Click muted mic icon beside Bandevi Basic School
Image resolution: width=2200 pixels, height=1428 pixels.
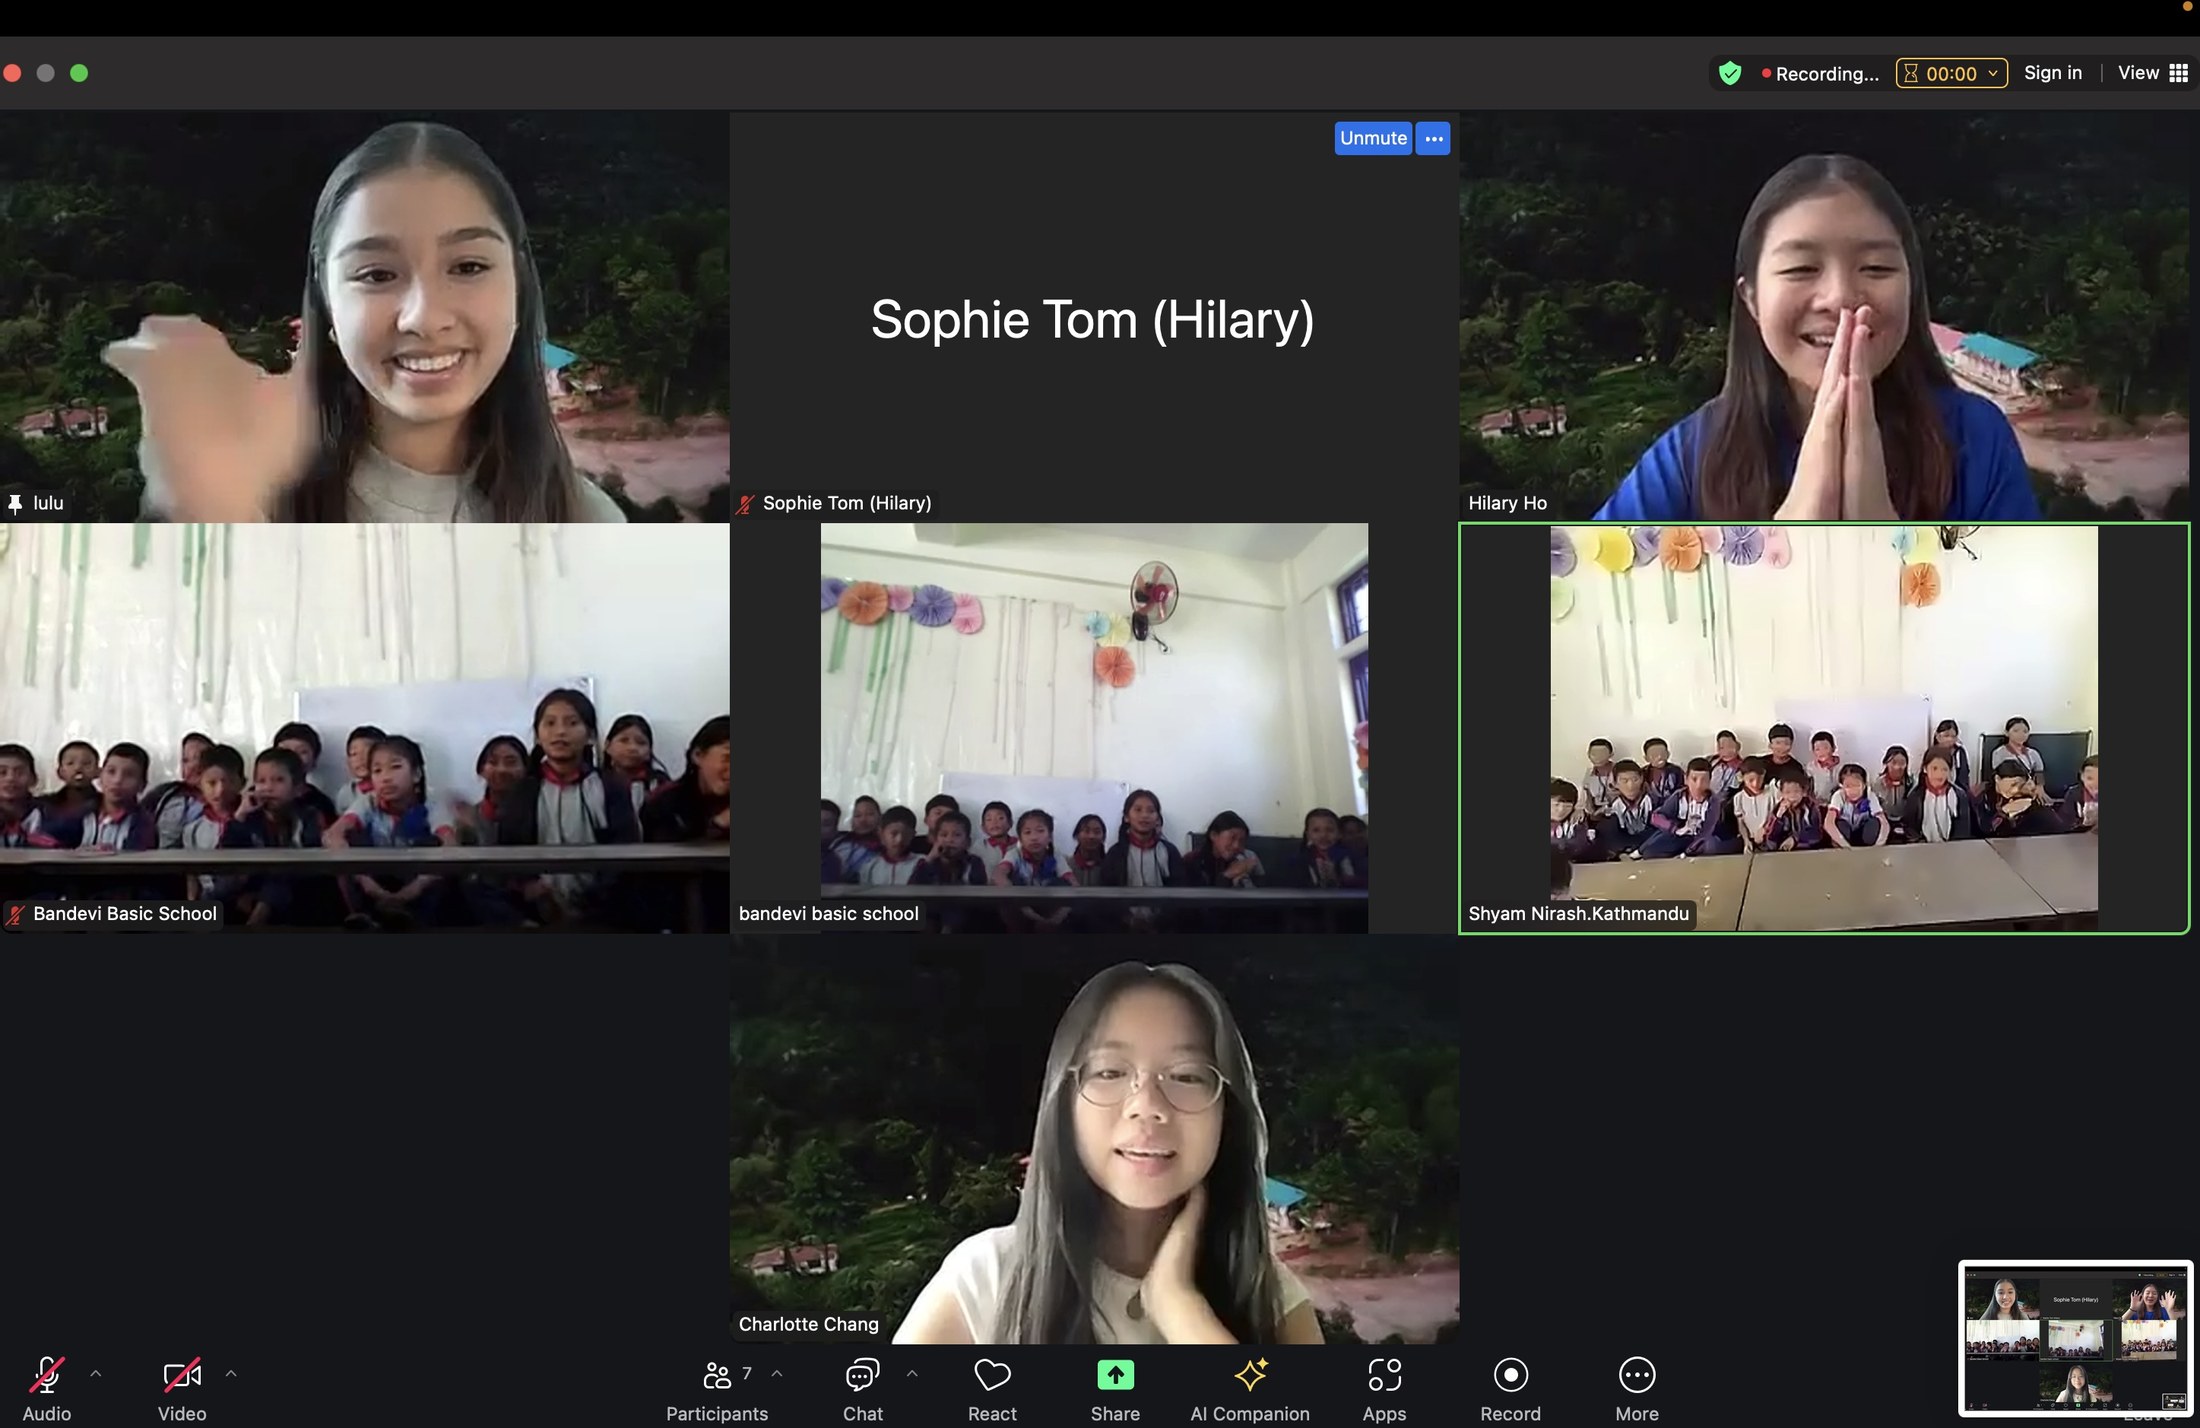click(x=15, y=914)
